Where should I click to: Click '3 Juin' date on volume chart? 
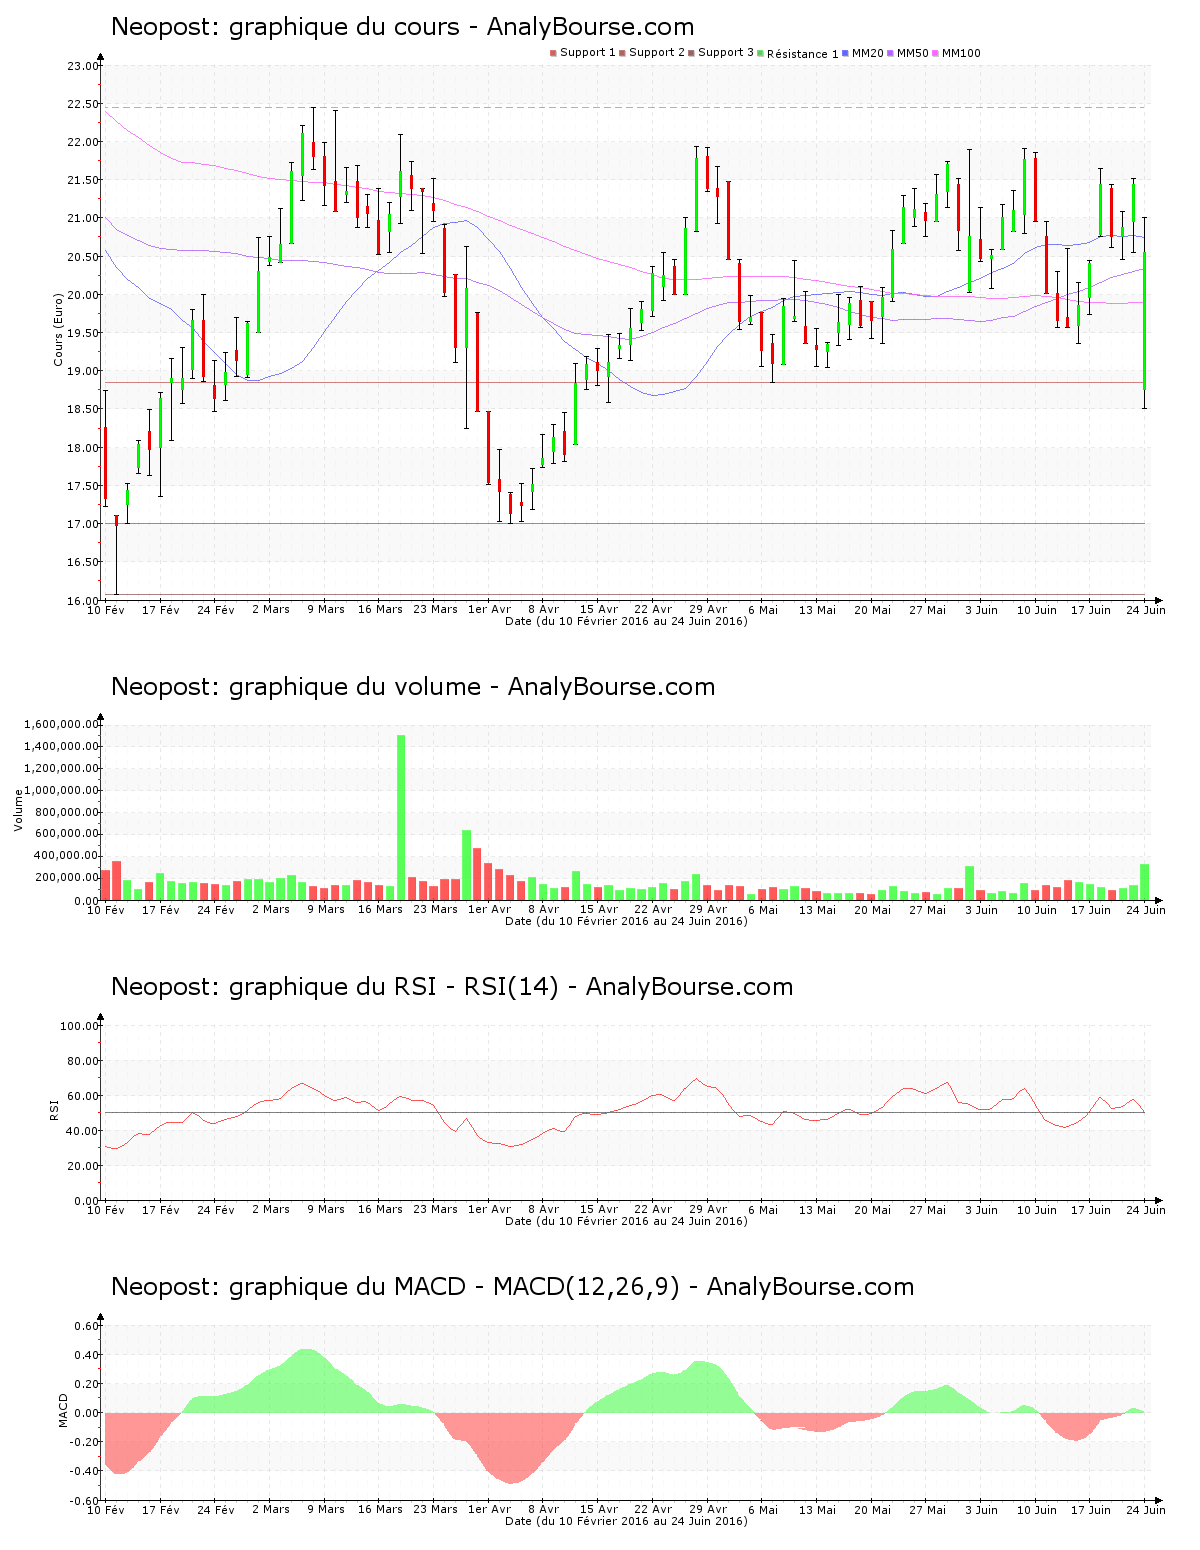point(982,910)
